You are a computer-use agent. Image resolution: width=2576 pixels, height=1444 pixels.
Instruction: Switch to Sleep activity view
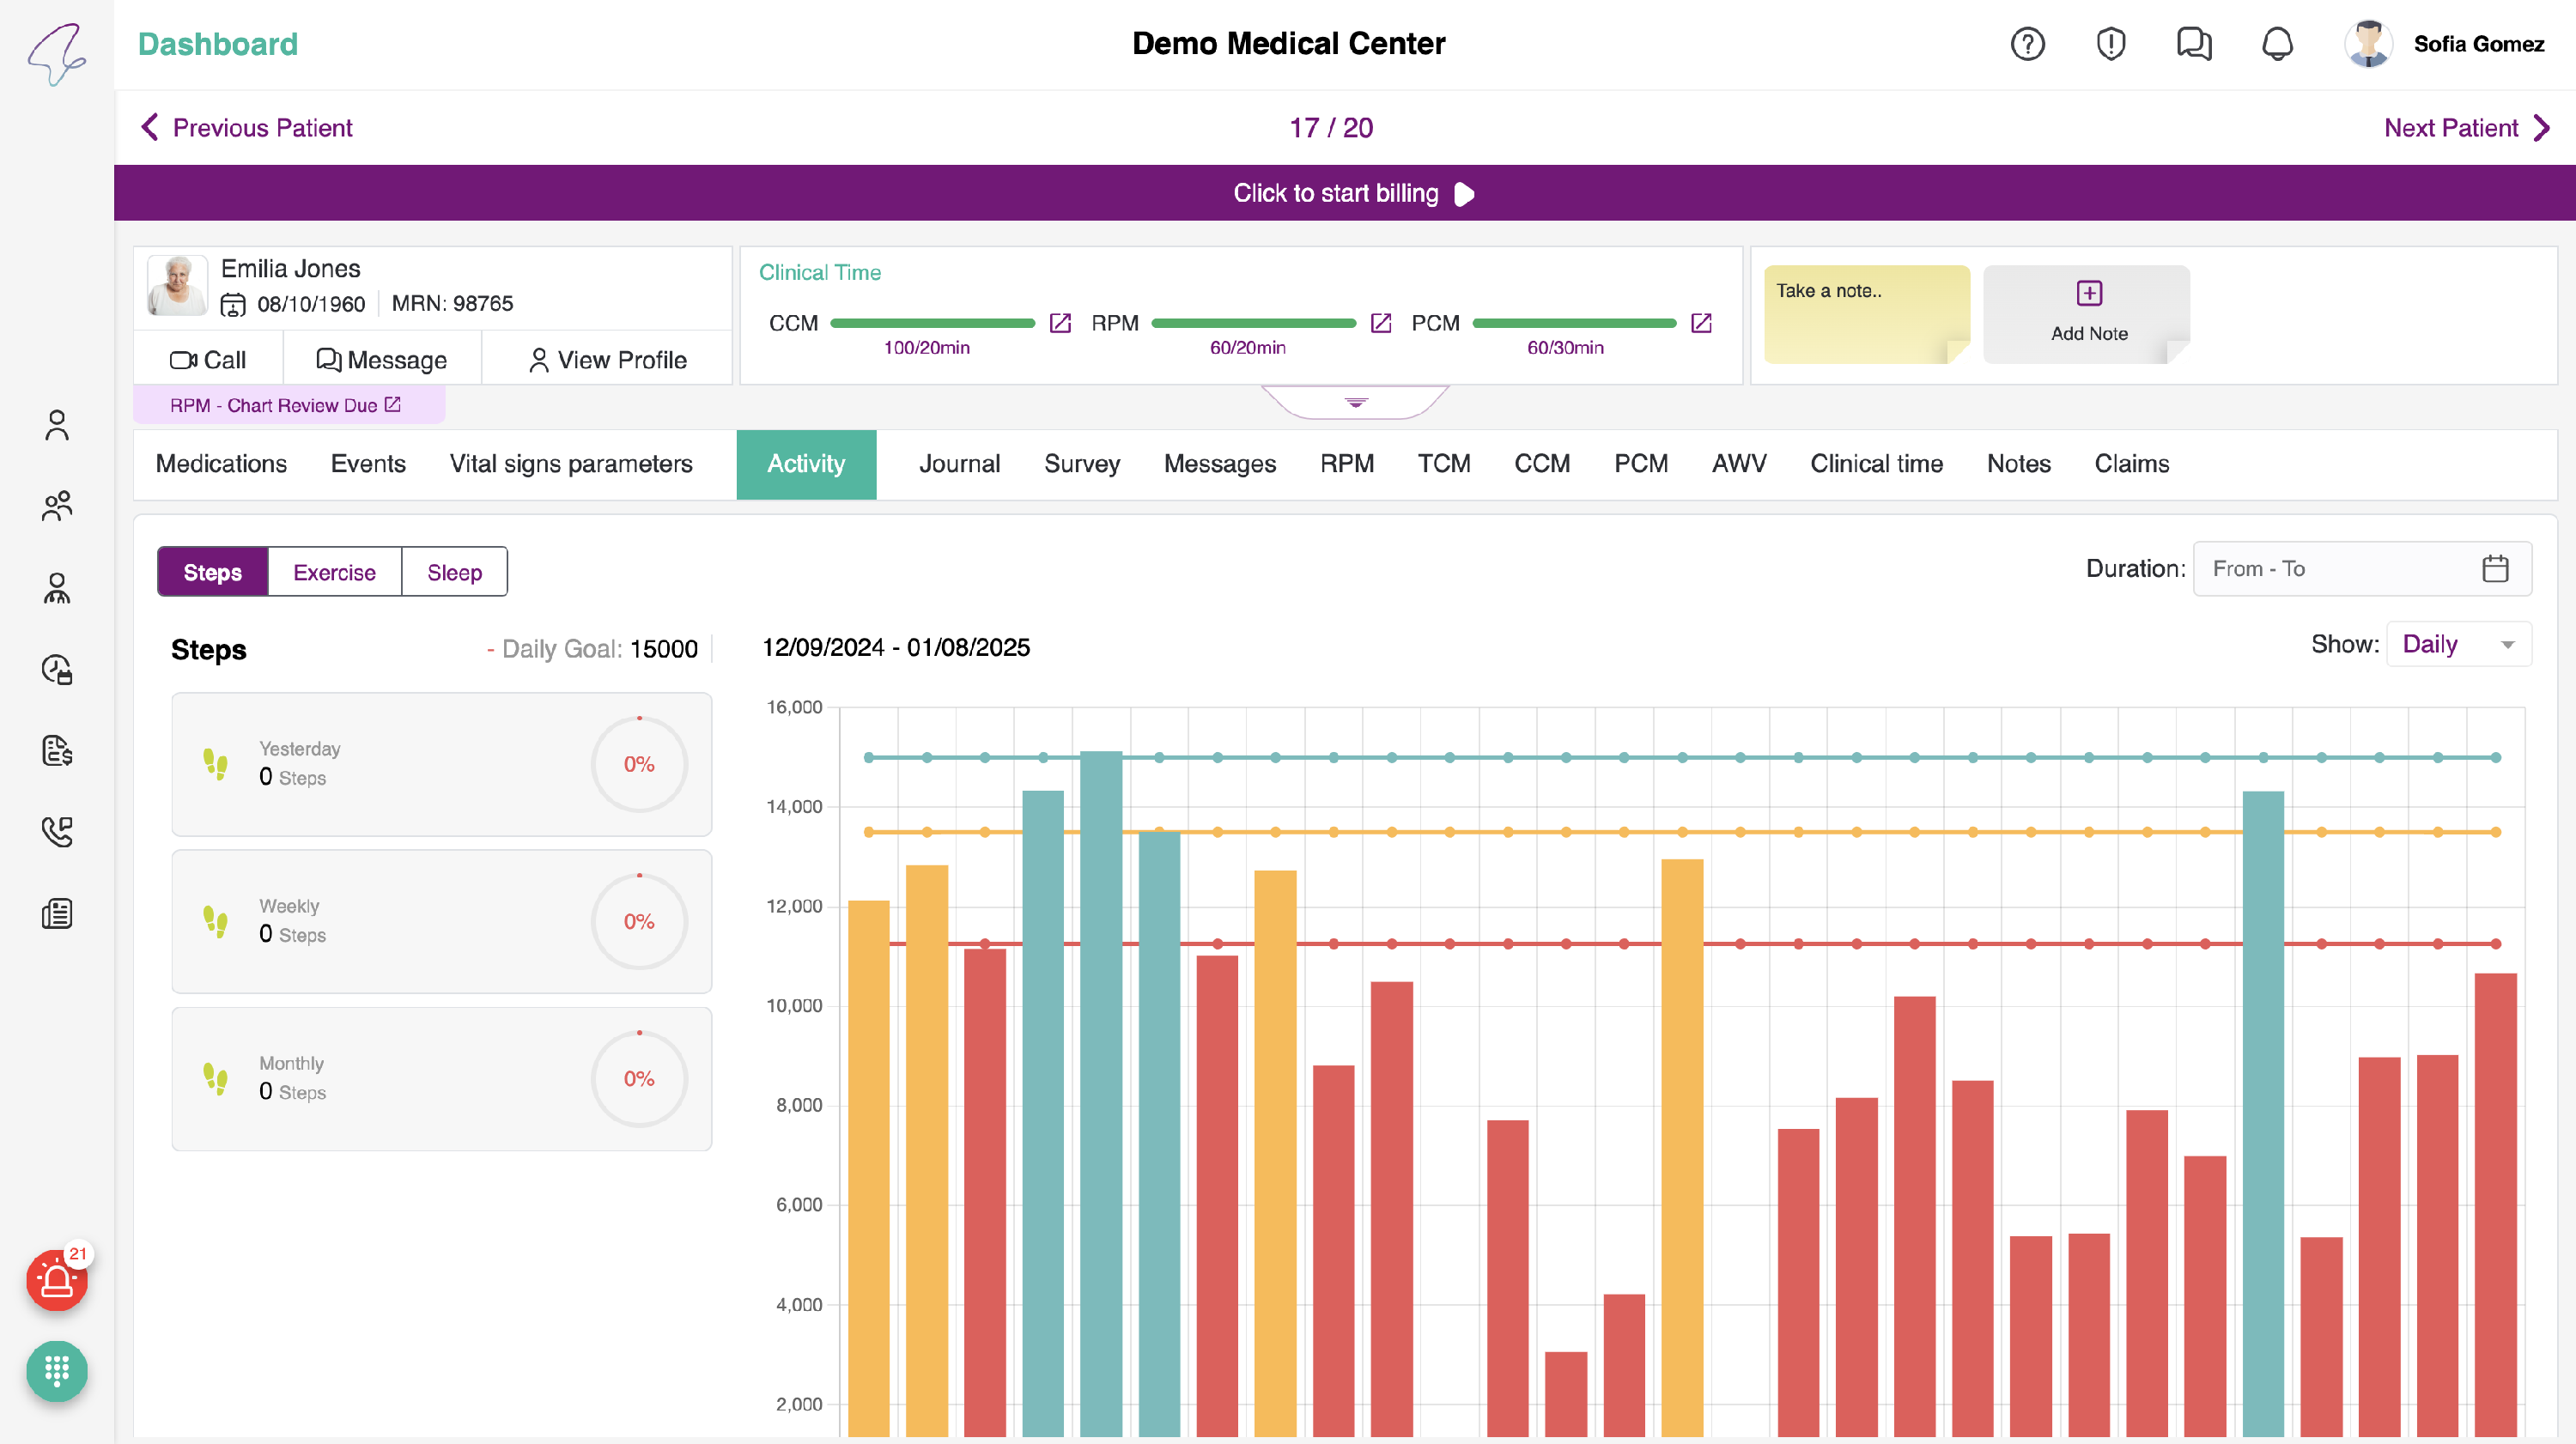point(454,572)
